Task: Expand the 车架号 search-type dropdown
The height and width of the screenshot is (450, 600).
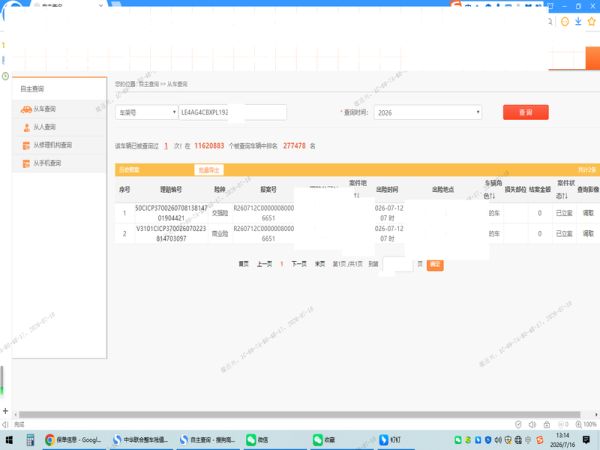Action: (147, 112)
